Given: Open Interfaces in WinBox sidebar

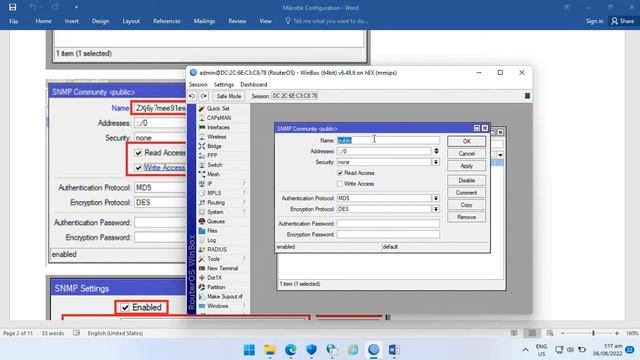Looking at the screenshot, I should pos(218,127).
